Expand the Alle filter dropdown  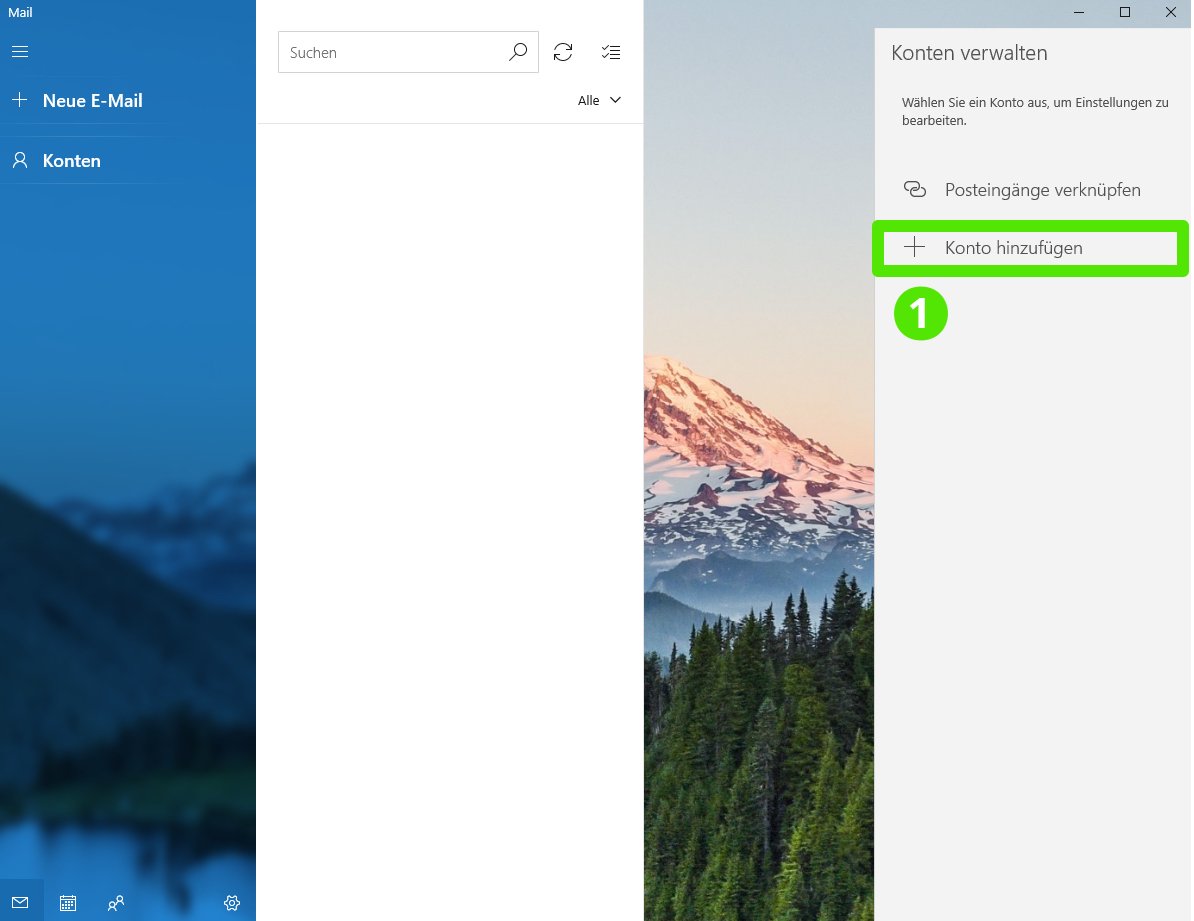[x=599, y=100]
